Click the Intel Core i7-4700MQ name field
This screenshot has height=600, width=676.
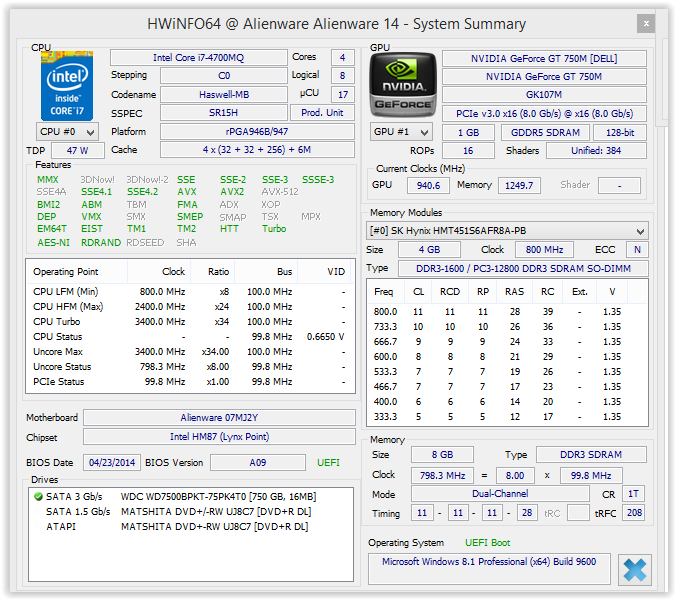(x=198, y=57)
